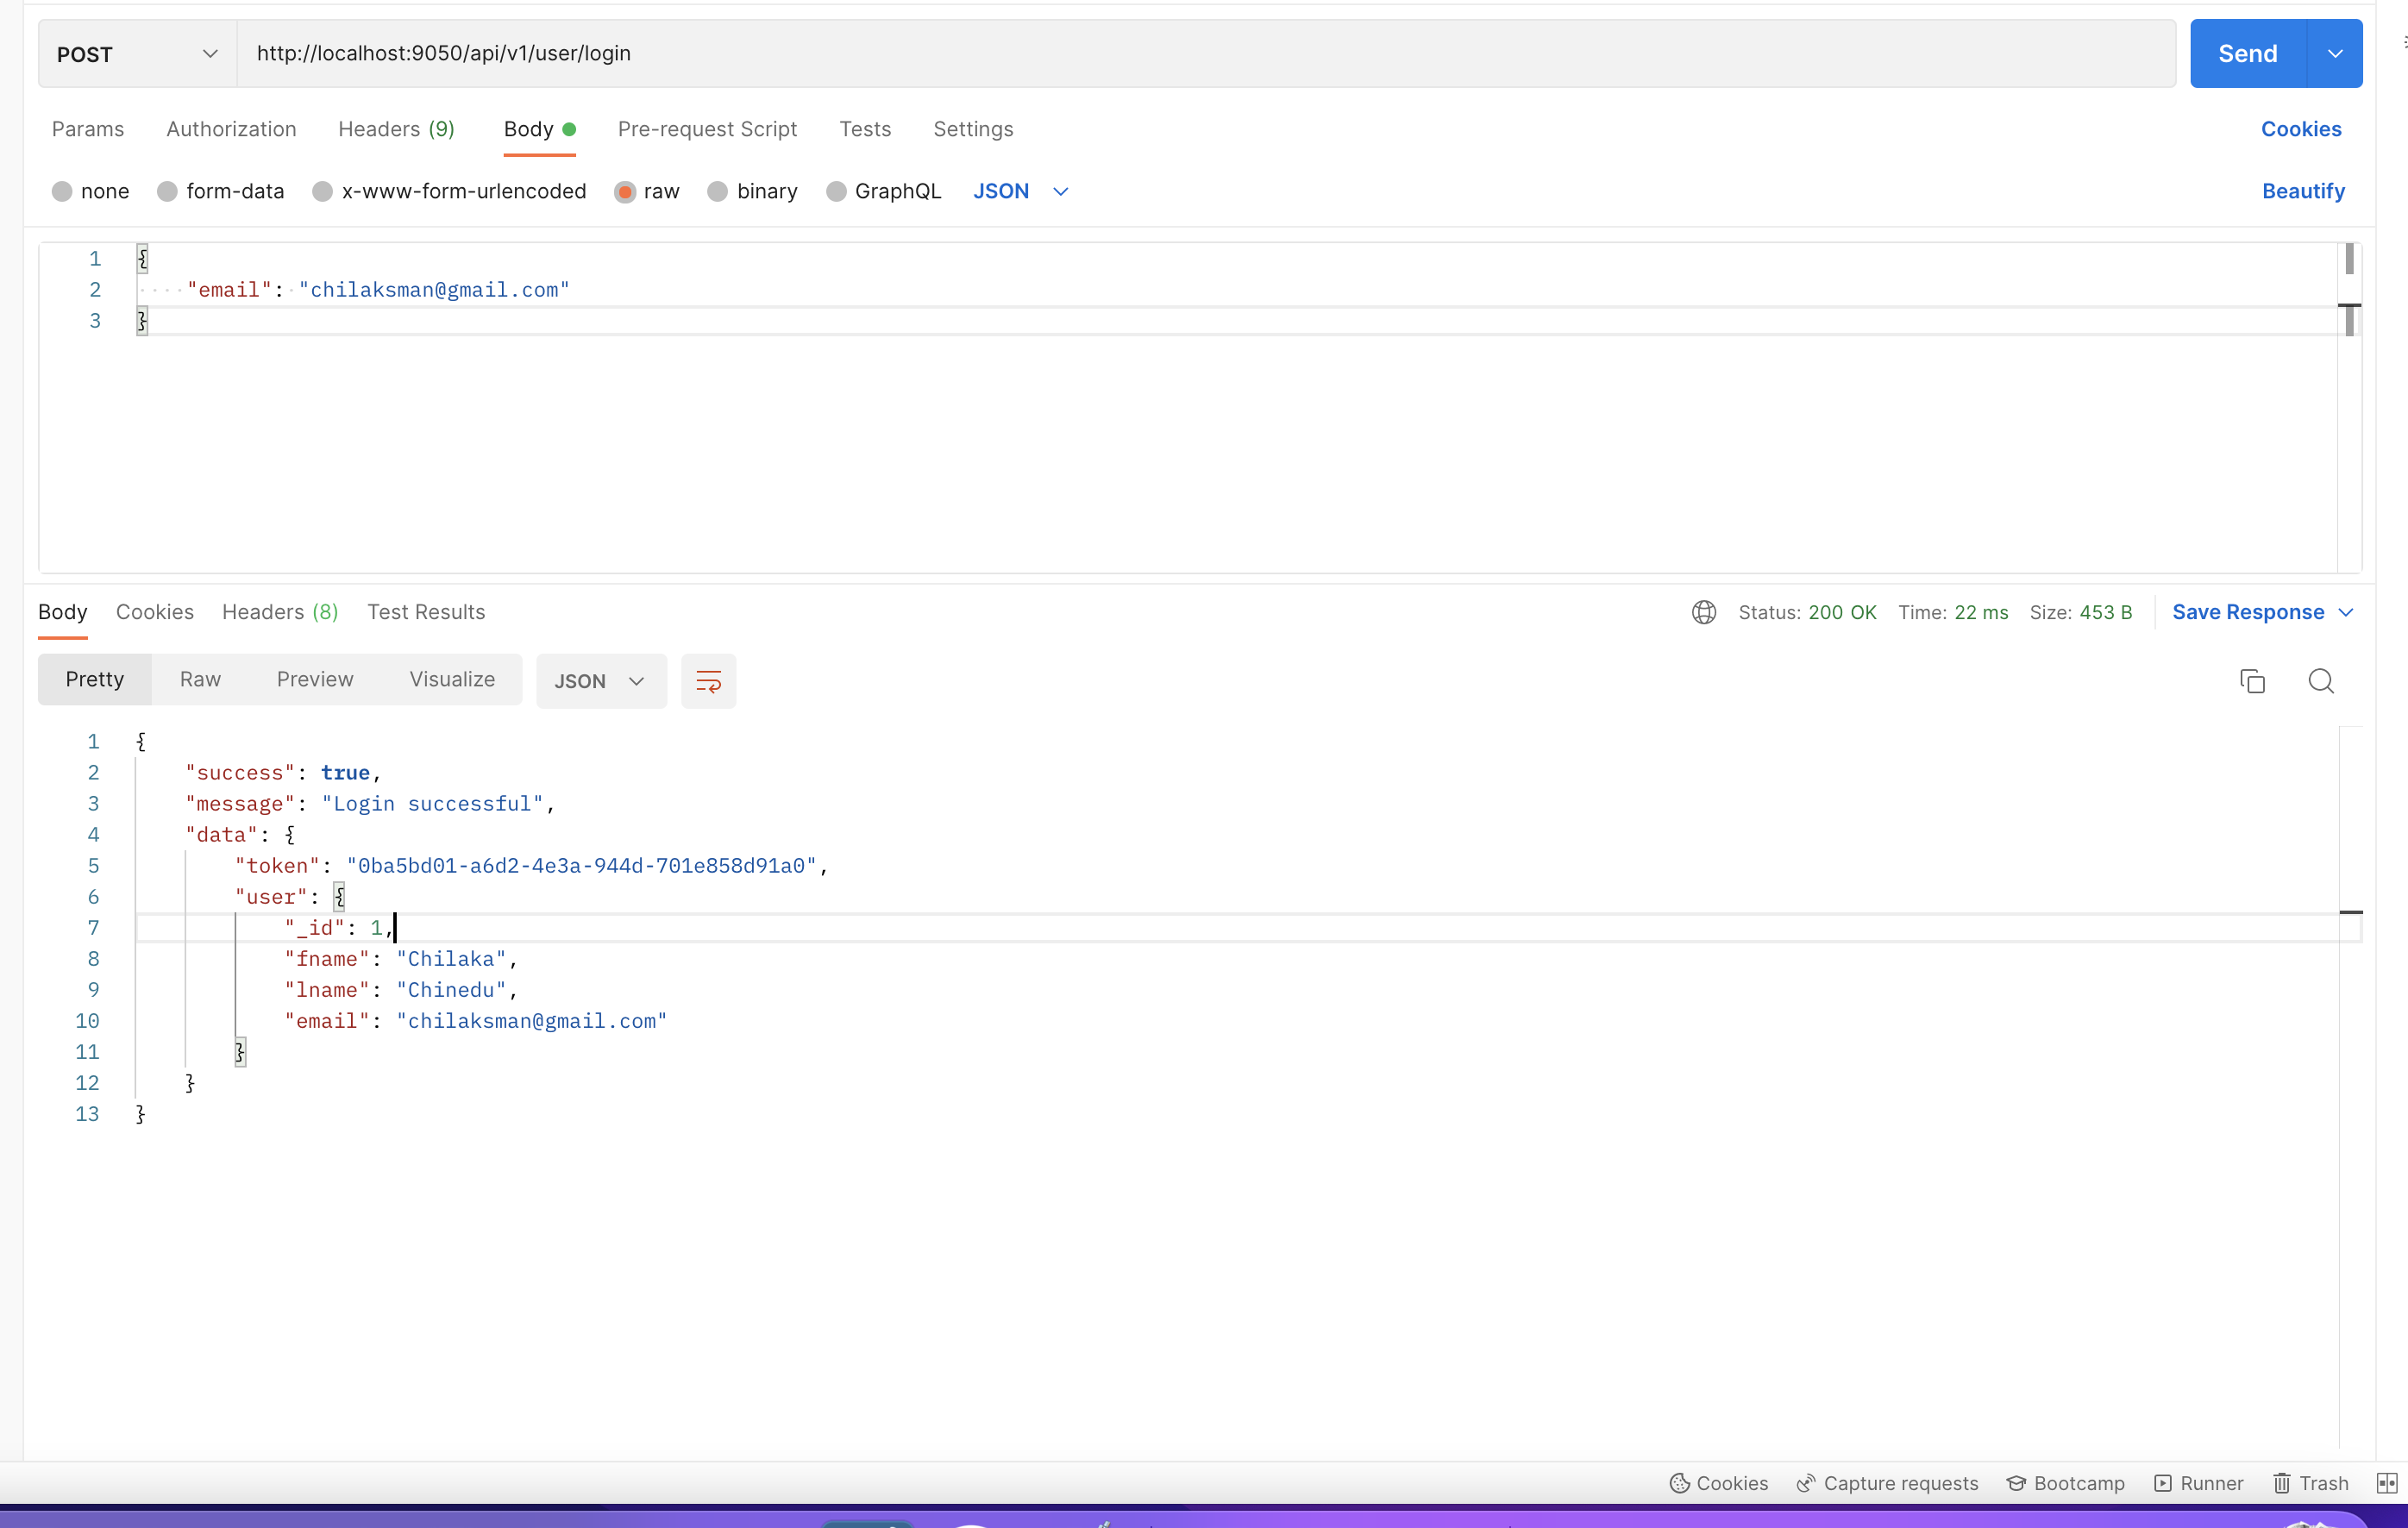Choose GraphQL as the body format

point(883,191)
